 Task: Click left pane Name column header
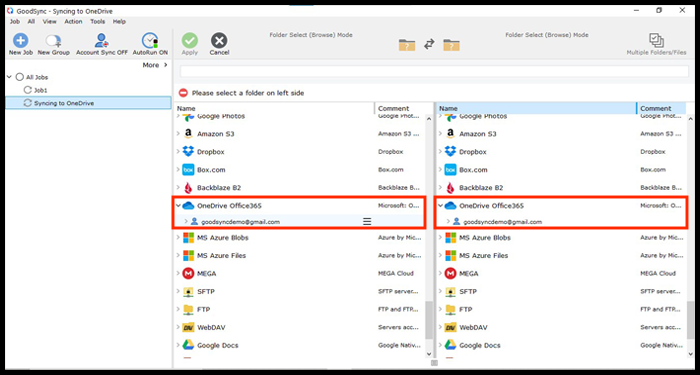click(274, 108)
